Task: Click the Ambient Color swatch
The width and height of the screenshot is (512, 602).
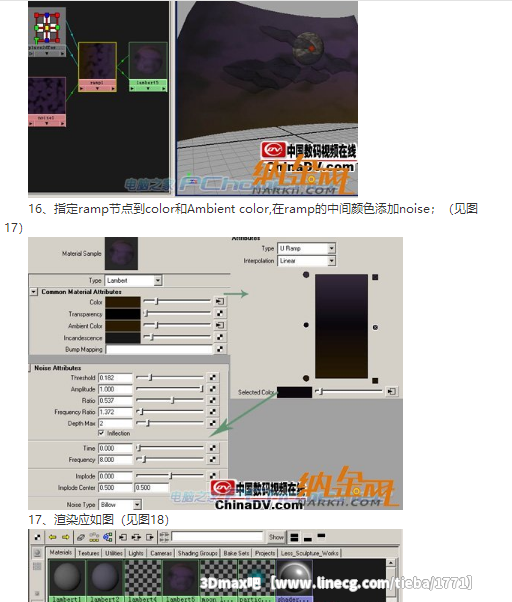Action: (123, 326)
